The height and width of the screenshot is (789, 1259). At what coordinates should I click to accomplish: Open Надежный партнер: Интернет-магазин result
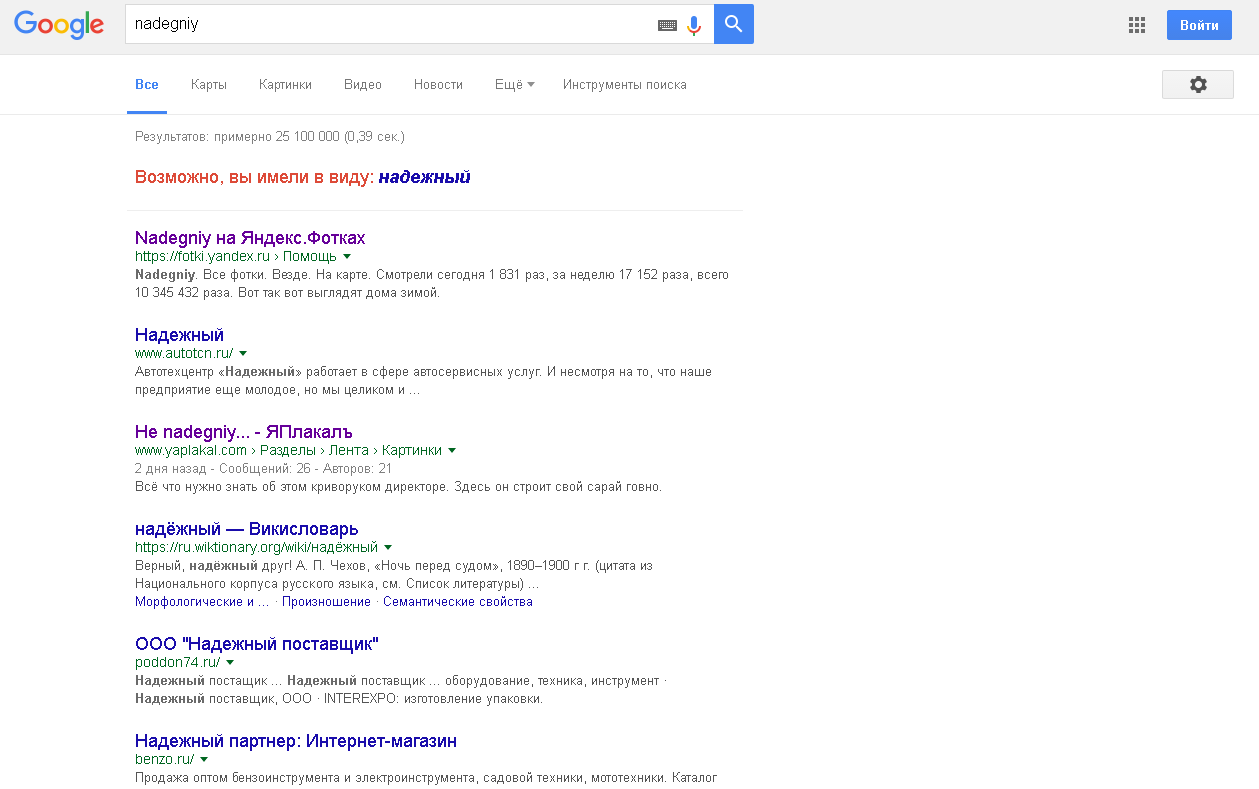tap(296, 741)
